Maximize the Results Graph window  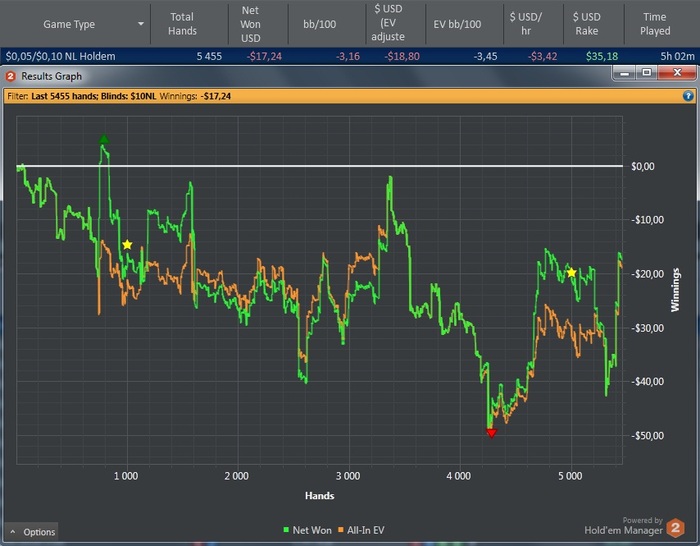click(646, 72)
